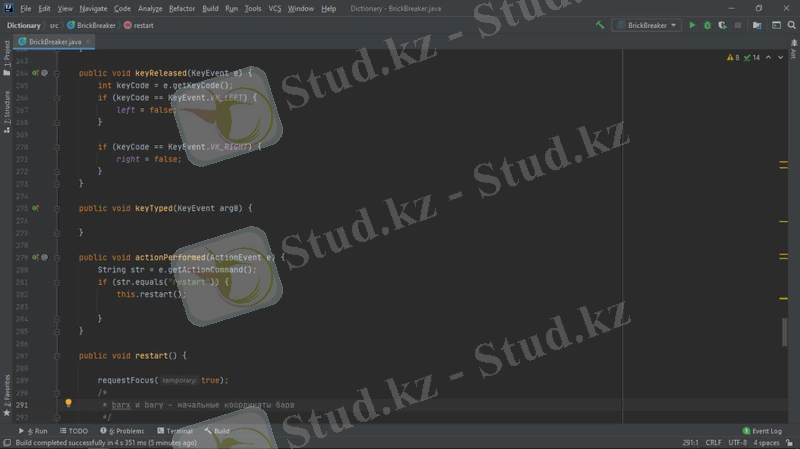
Task: Click override gutter icon on keyTyped line
Action: [35, 208]
